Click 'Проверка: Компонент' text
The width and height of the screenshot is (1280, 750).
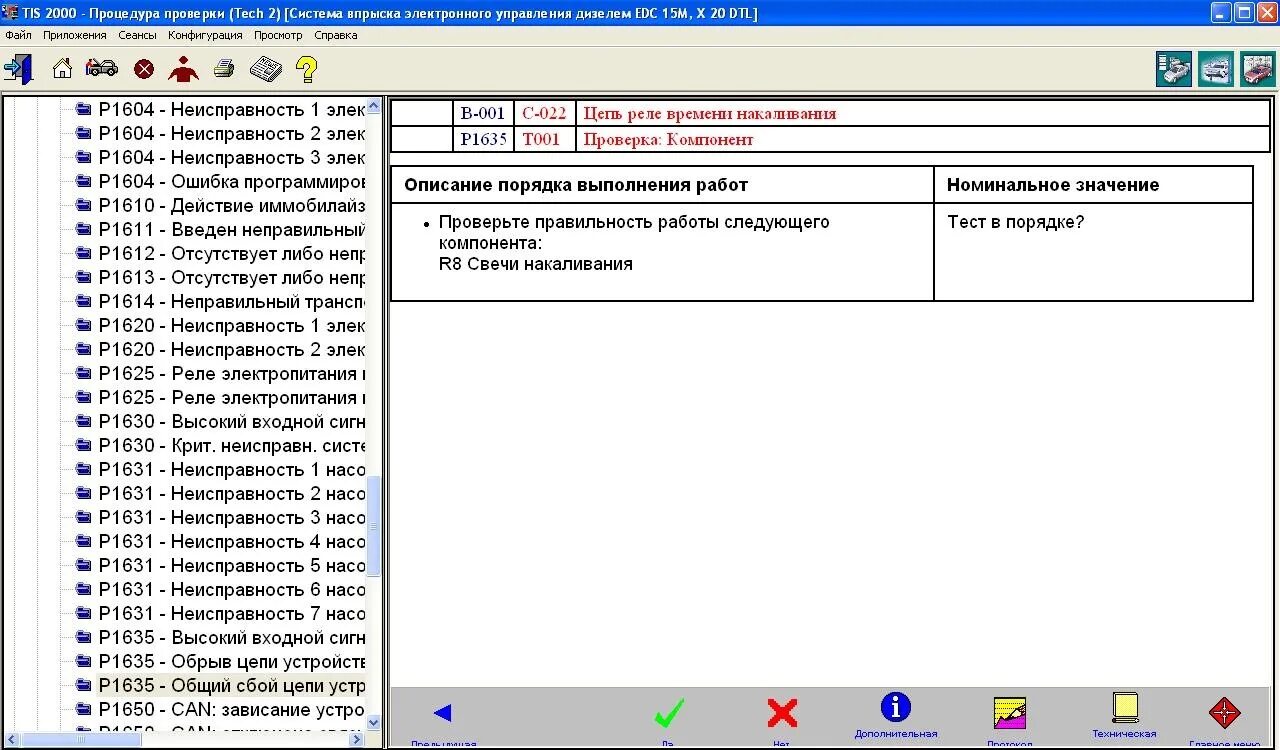(668, 139)
